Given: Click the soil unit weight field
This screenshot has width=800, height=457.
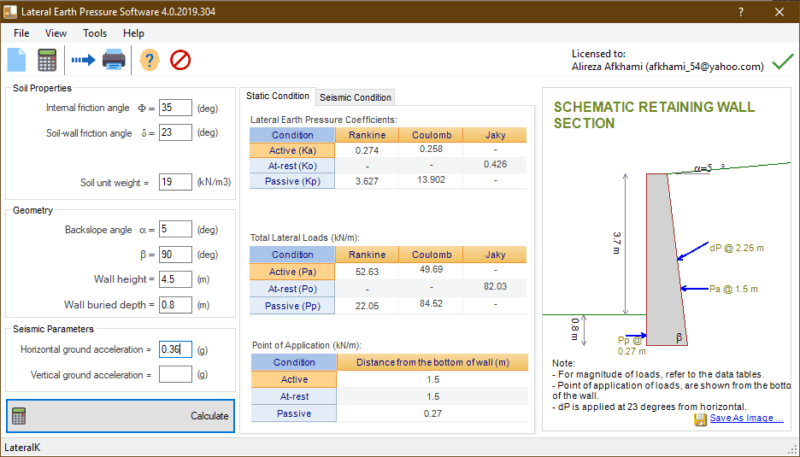Looking at the screenshot, I should (x=176, y=182).
